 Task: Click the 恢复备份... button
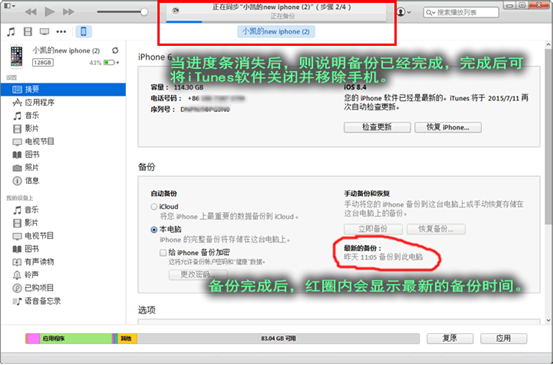pyautogui.click(x=436, y=229)
